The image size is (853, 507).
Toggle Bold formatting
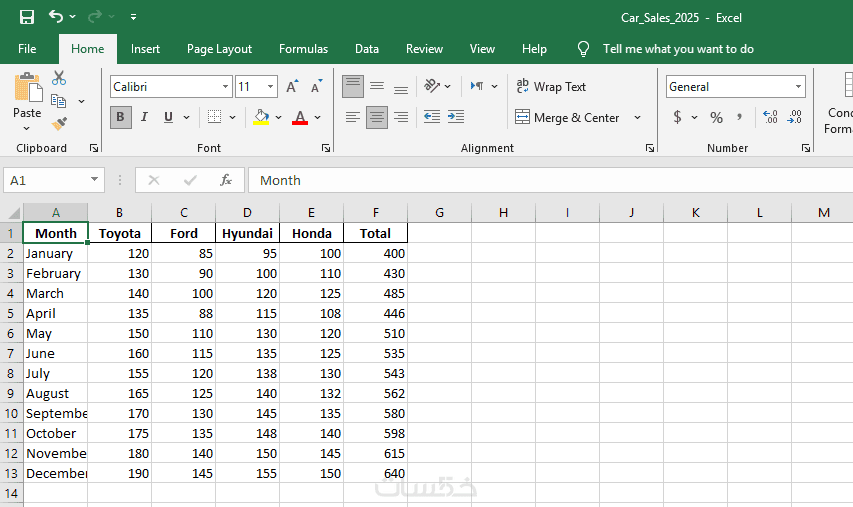pyautogui.click(x=121, y=117)
